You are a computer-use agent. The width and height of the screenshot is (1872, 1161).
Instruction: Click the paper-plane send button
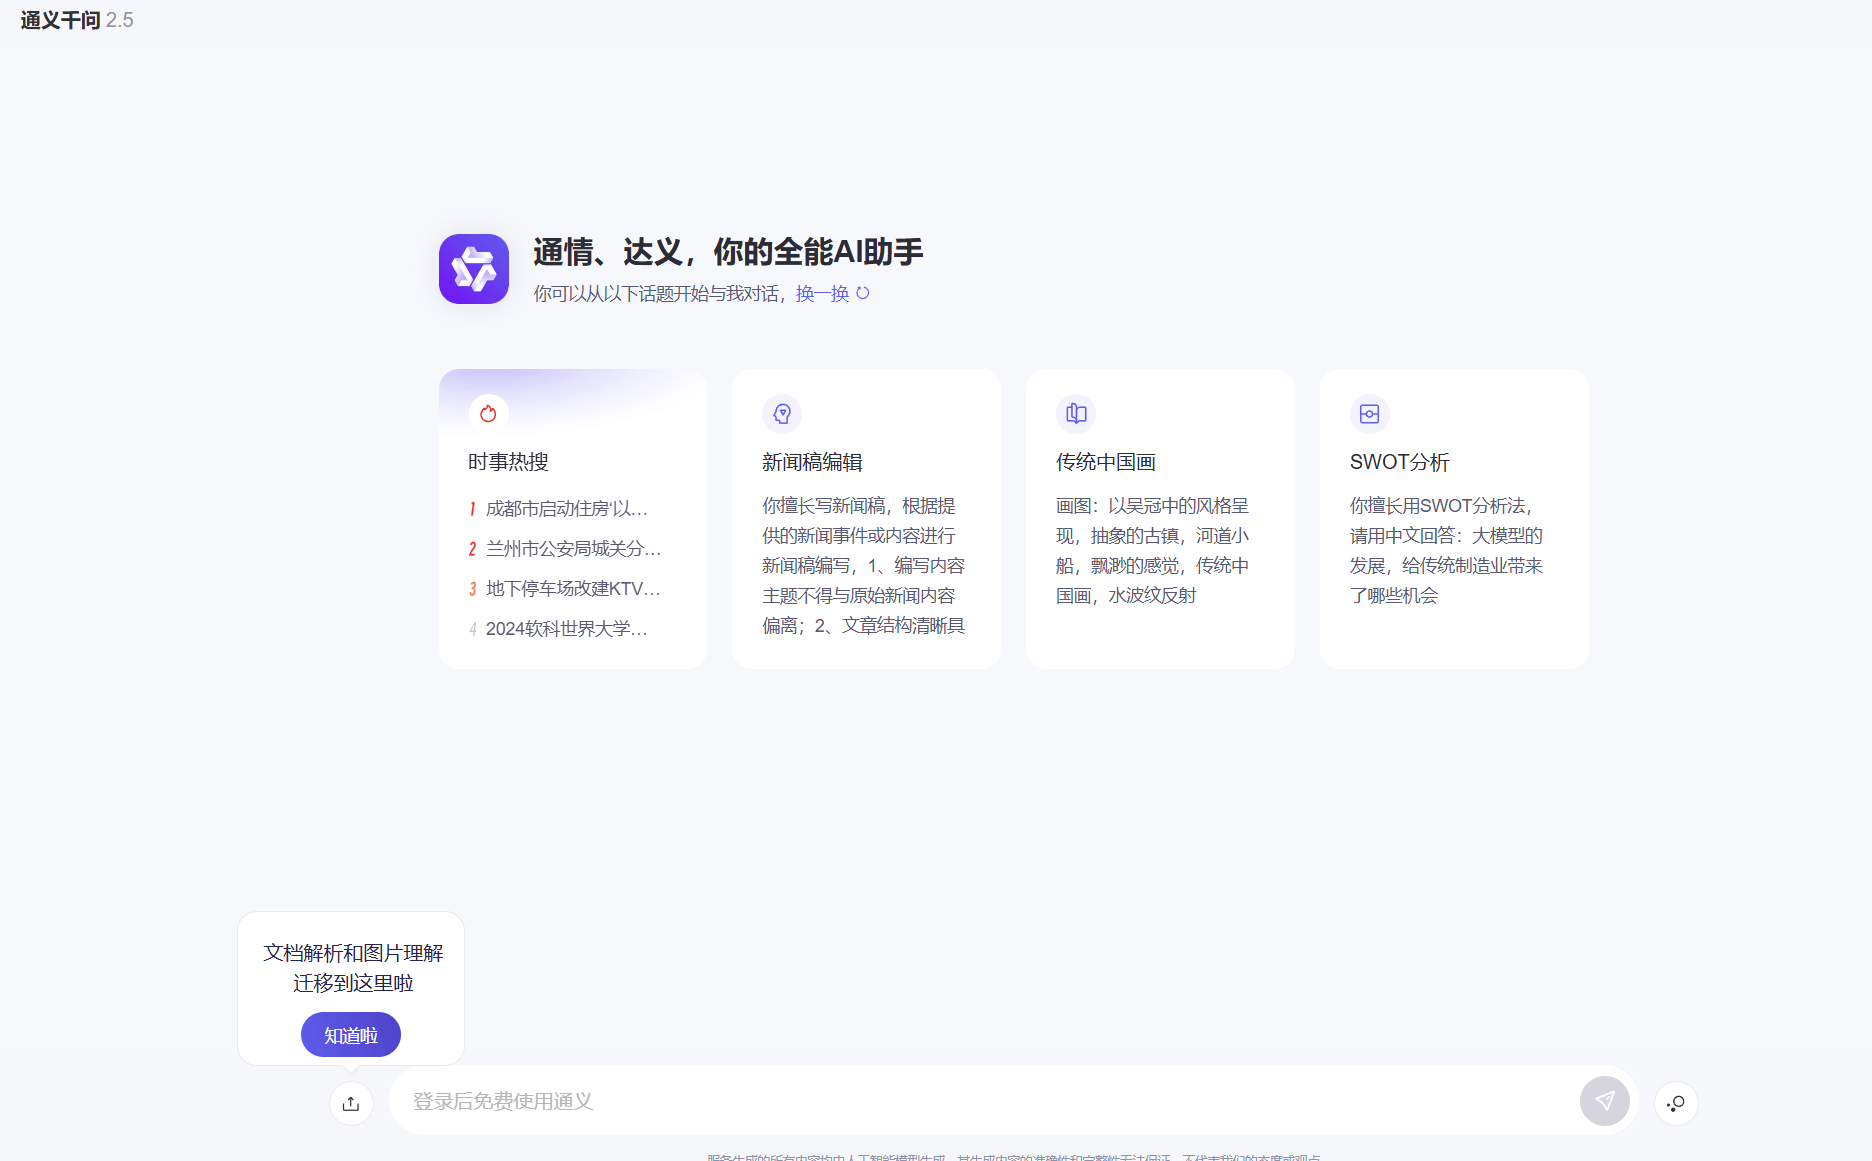(x=1605, y=1101)
